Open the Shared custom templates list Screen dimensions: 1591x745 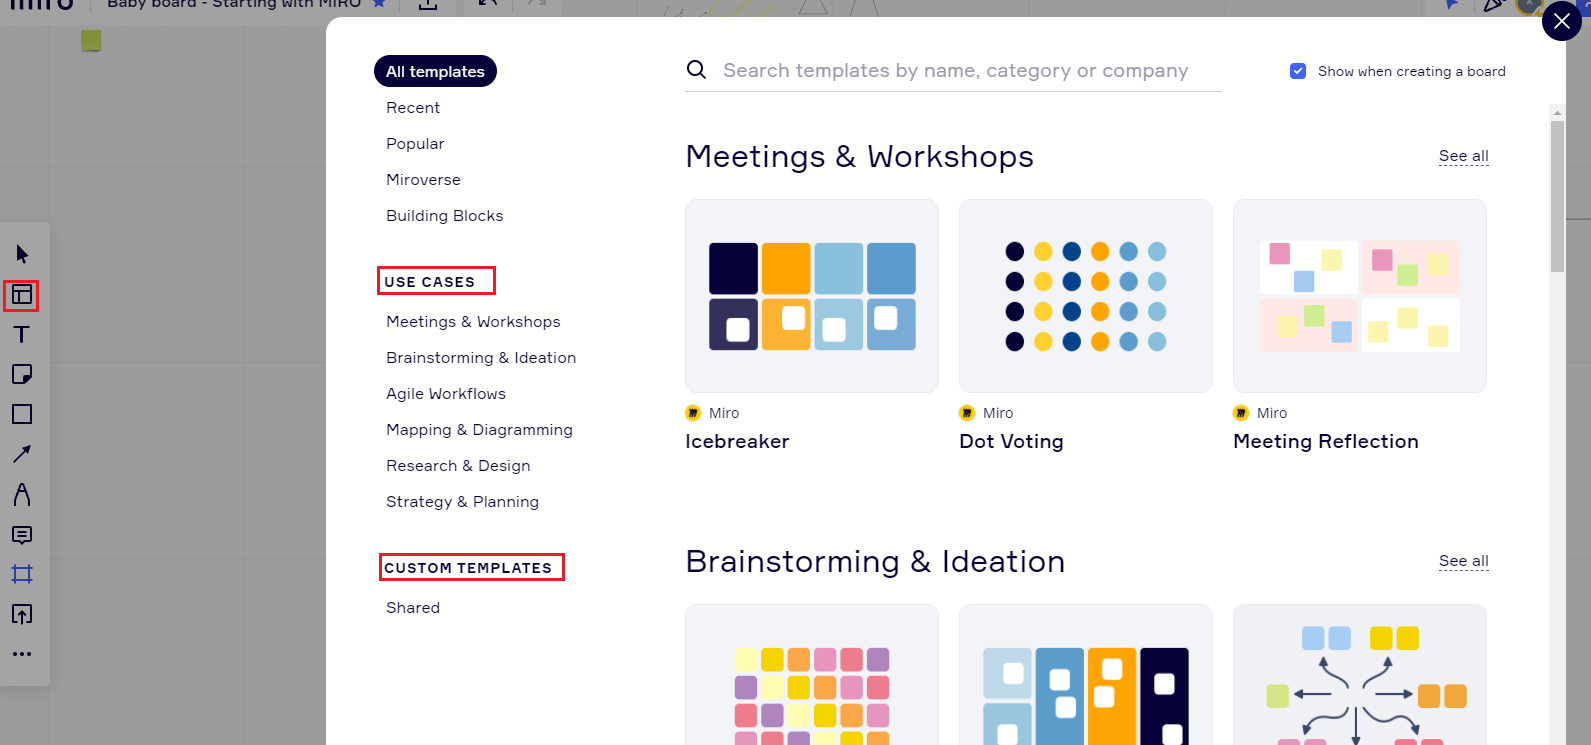coord(412,607)
